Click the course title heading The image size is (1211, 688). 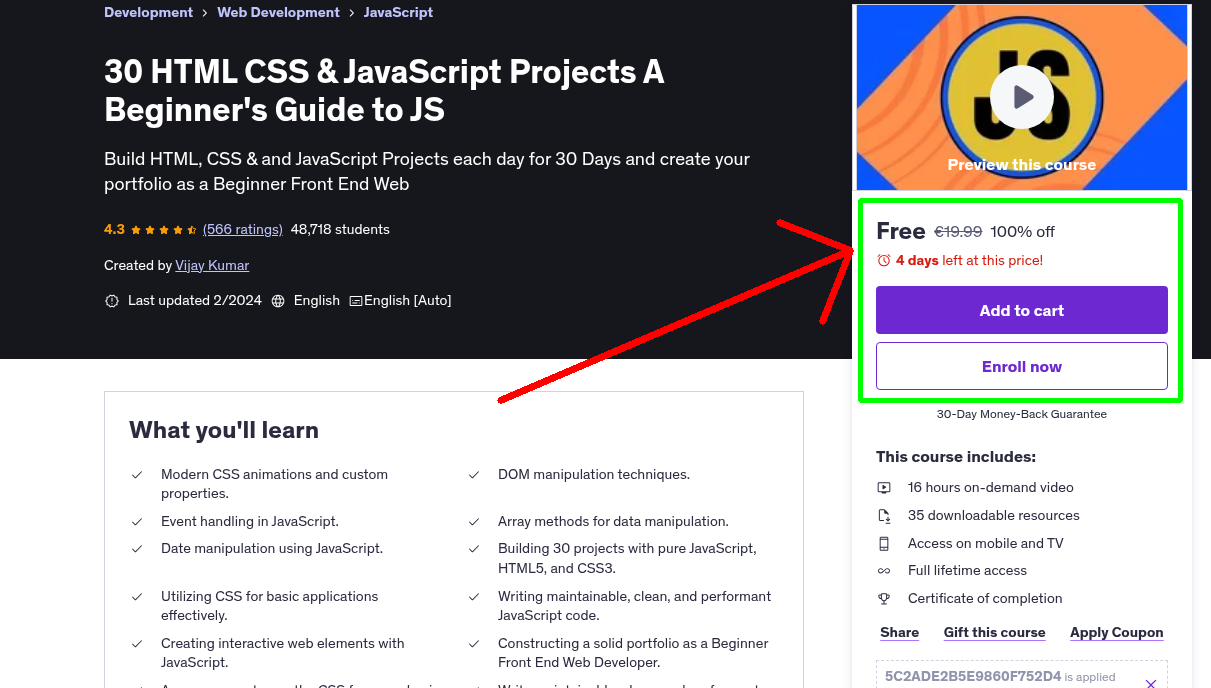[x=384, y=90]
